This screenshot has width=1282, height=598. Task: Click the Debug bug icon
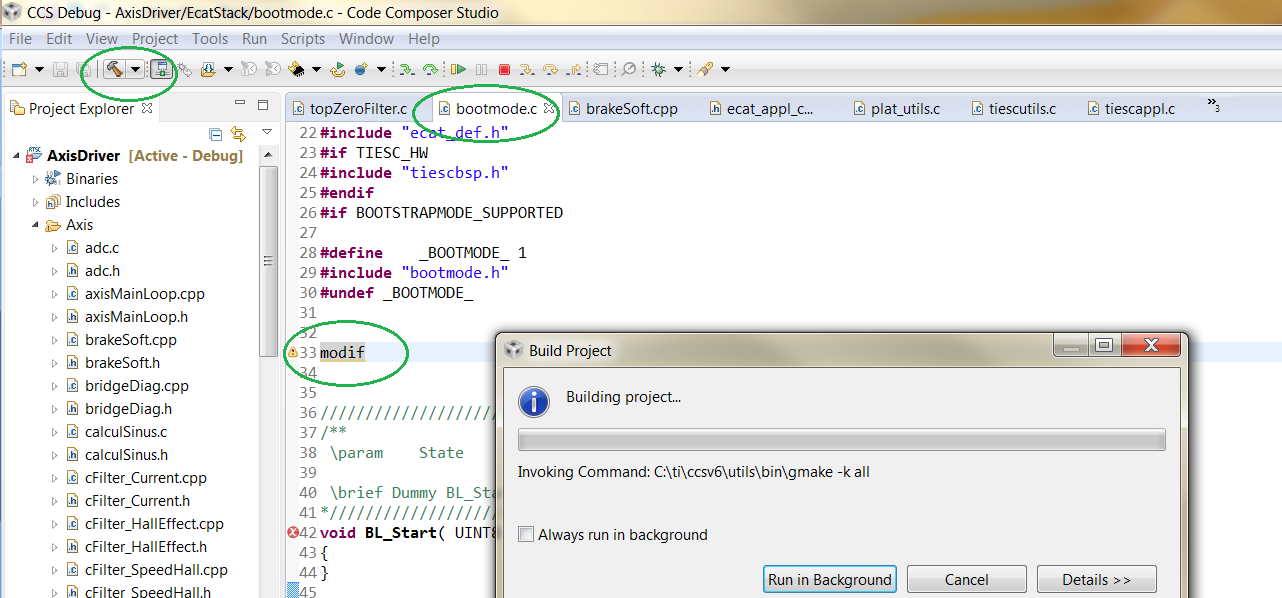pyautogui.click(x=658, y=69)
